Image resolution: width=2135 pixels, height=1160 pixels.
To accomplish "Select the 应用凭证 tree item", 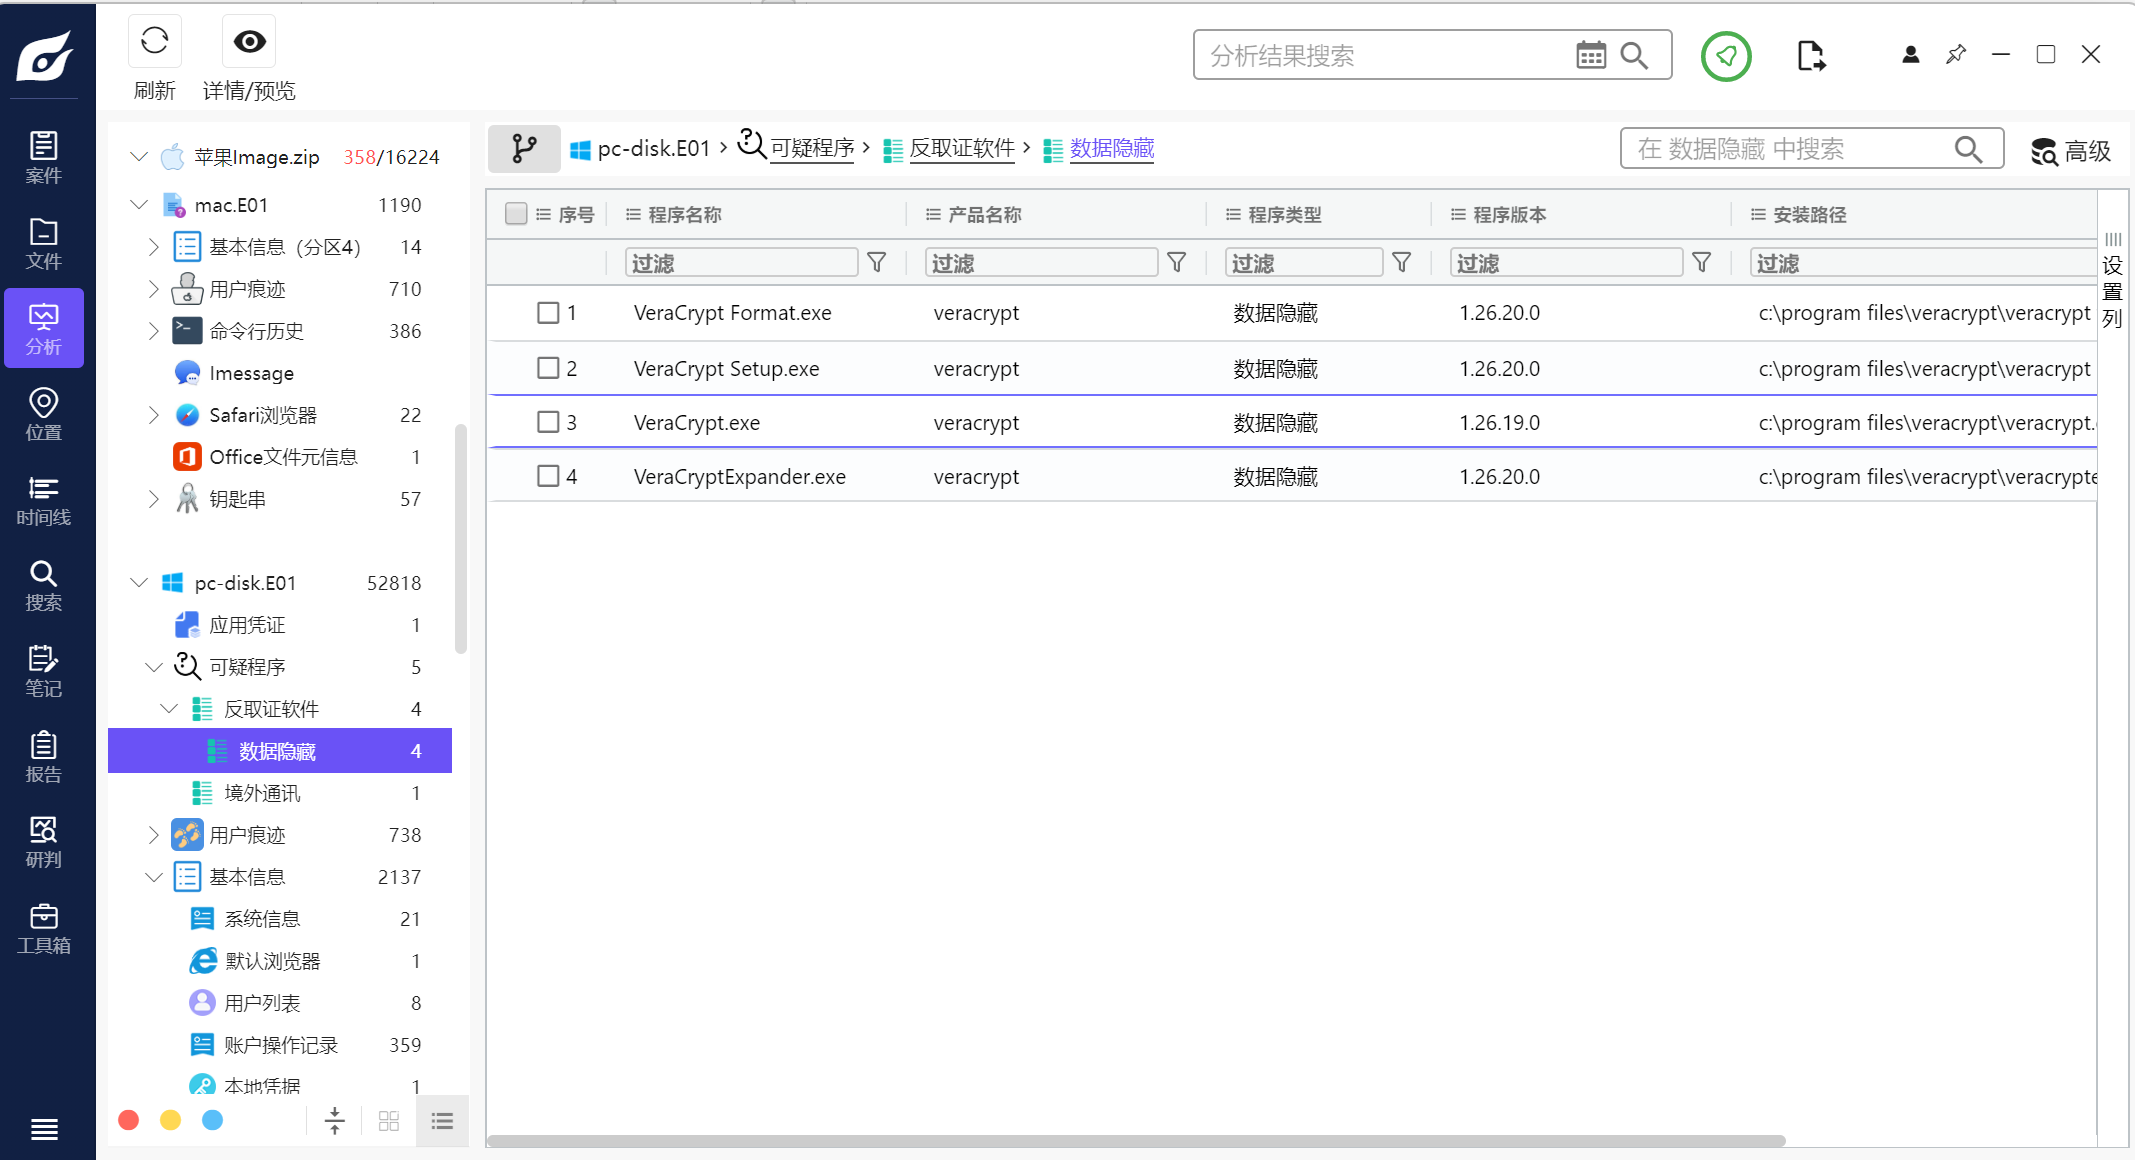I will click(x=280, y=625).
